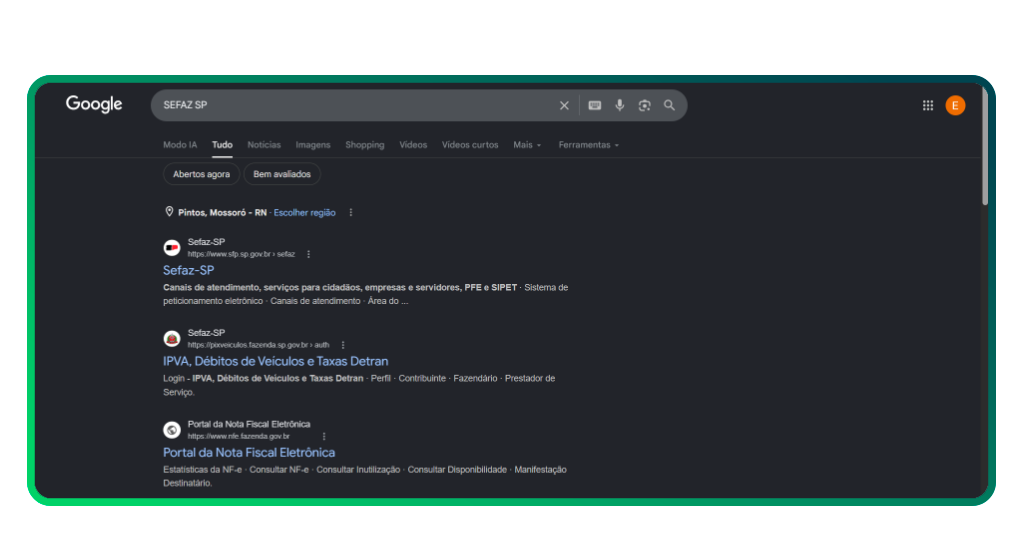The image size is (1024, 536).
Task: Open the Google apps grid icon
Action: 928,105
